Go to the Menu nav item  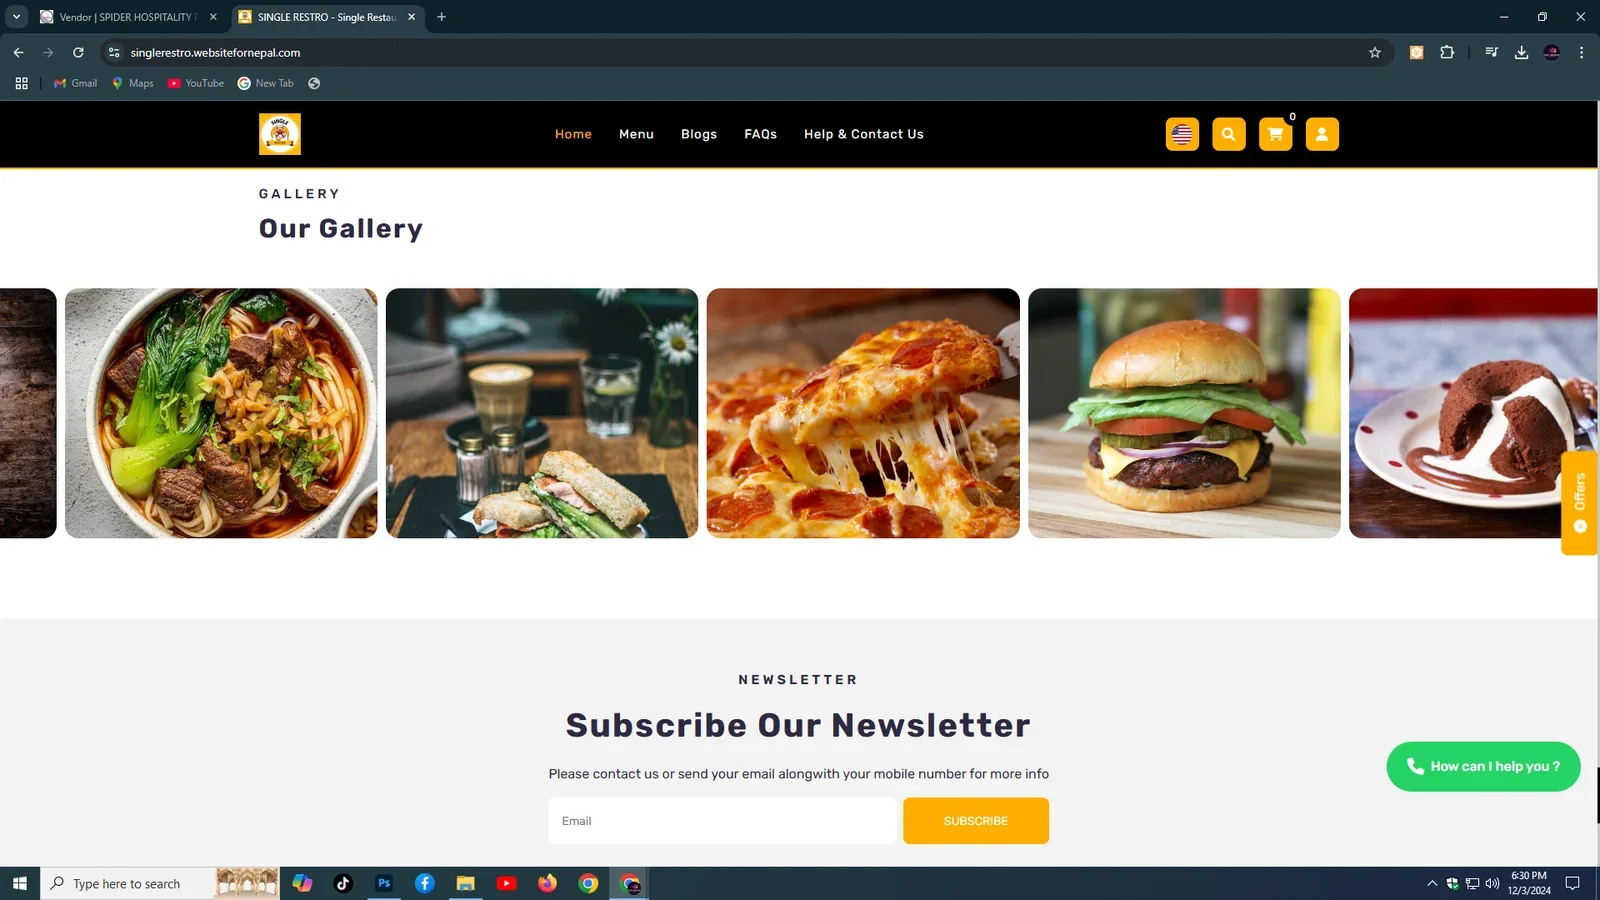click(636, 134)
